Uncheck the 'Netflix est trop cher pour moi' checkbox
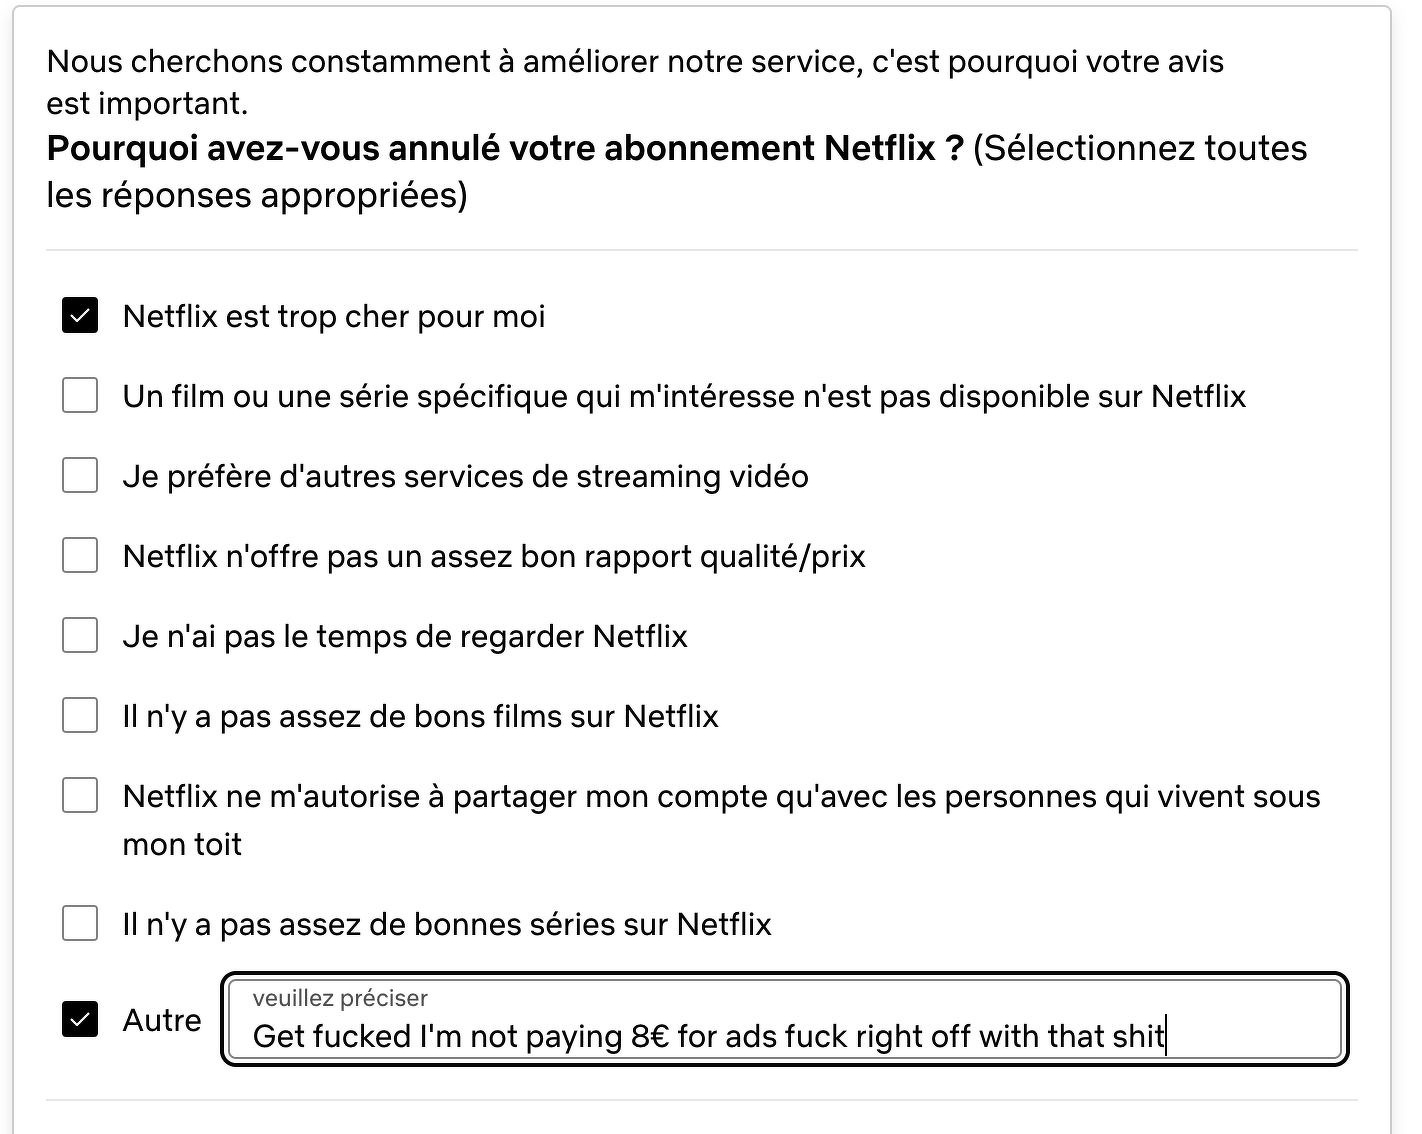This screenshot has height=1134, width=1422. point(80,316)
